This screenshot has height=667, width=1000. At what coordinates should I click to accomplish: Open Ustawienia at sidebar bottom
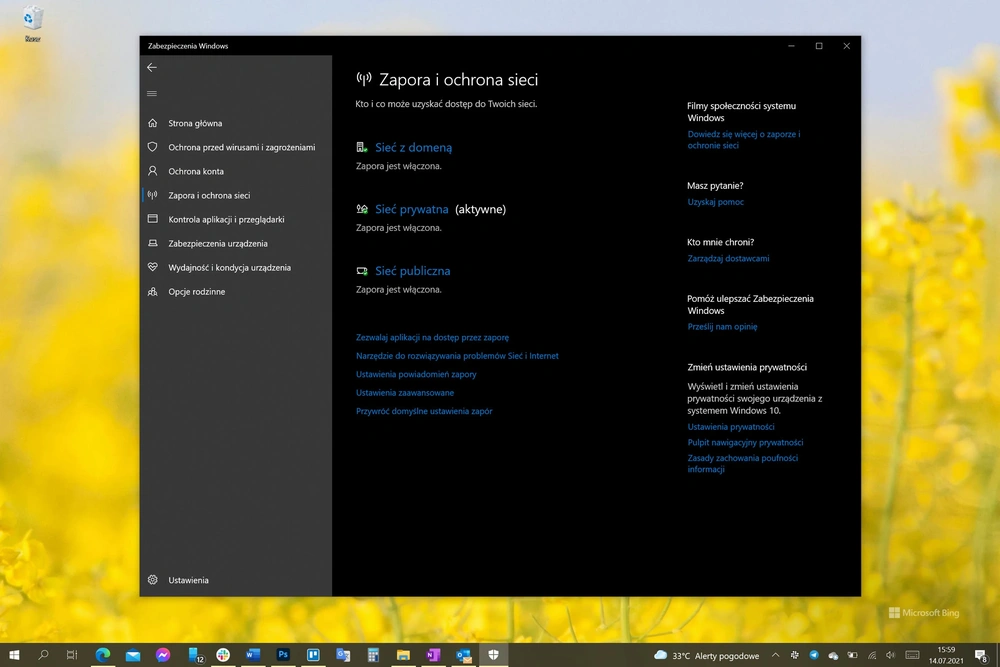pyautogui.click(x=188, y=580)
